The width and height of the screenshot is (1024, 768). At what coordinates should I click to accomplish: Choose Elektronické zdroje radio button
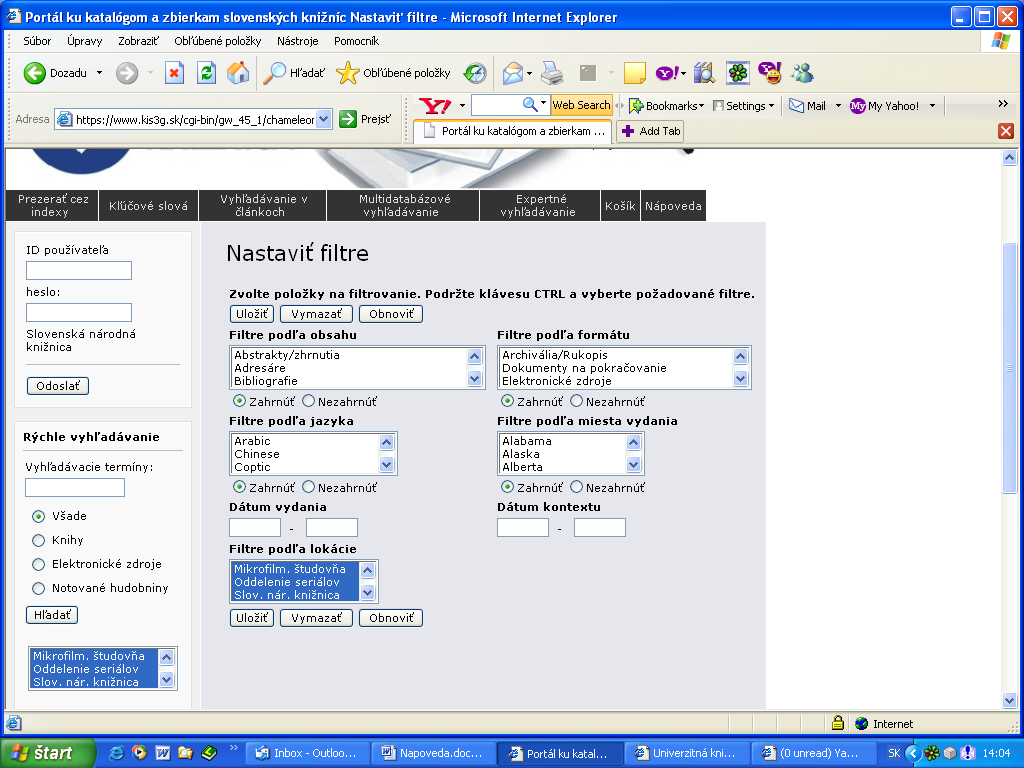(x=39, y=565)
